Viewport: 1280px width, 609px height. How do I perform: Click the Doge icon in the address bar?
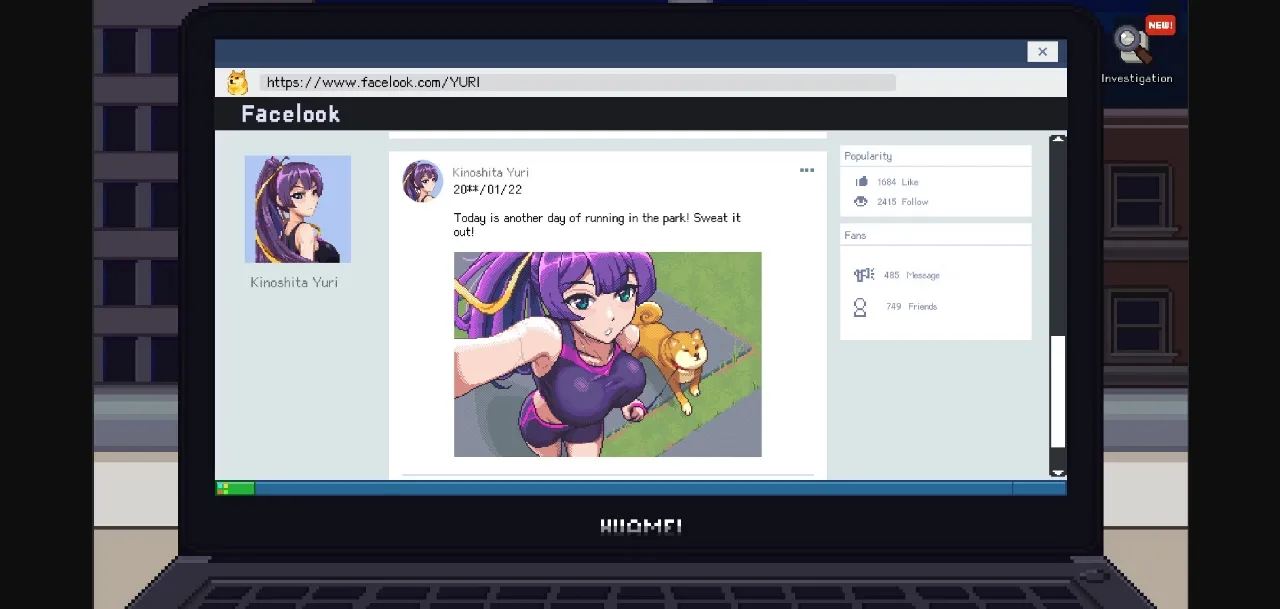(x=237, y=81)
